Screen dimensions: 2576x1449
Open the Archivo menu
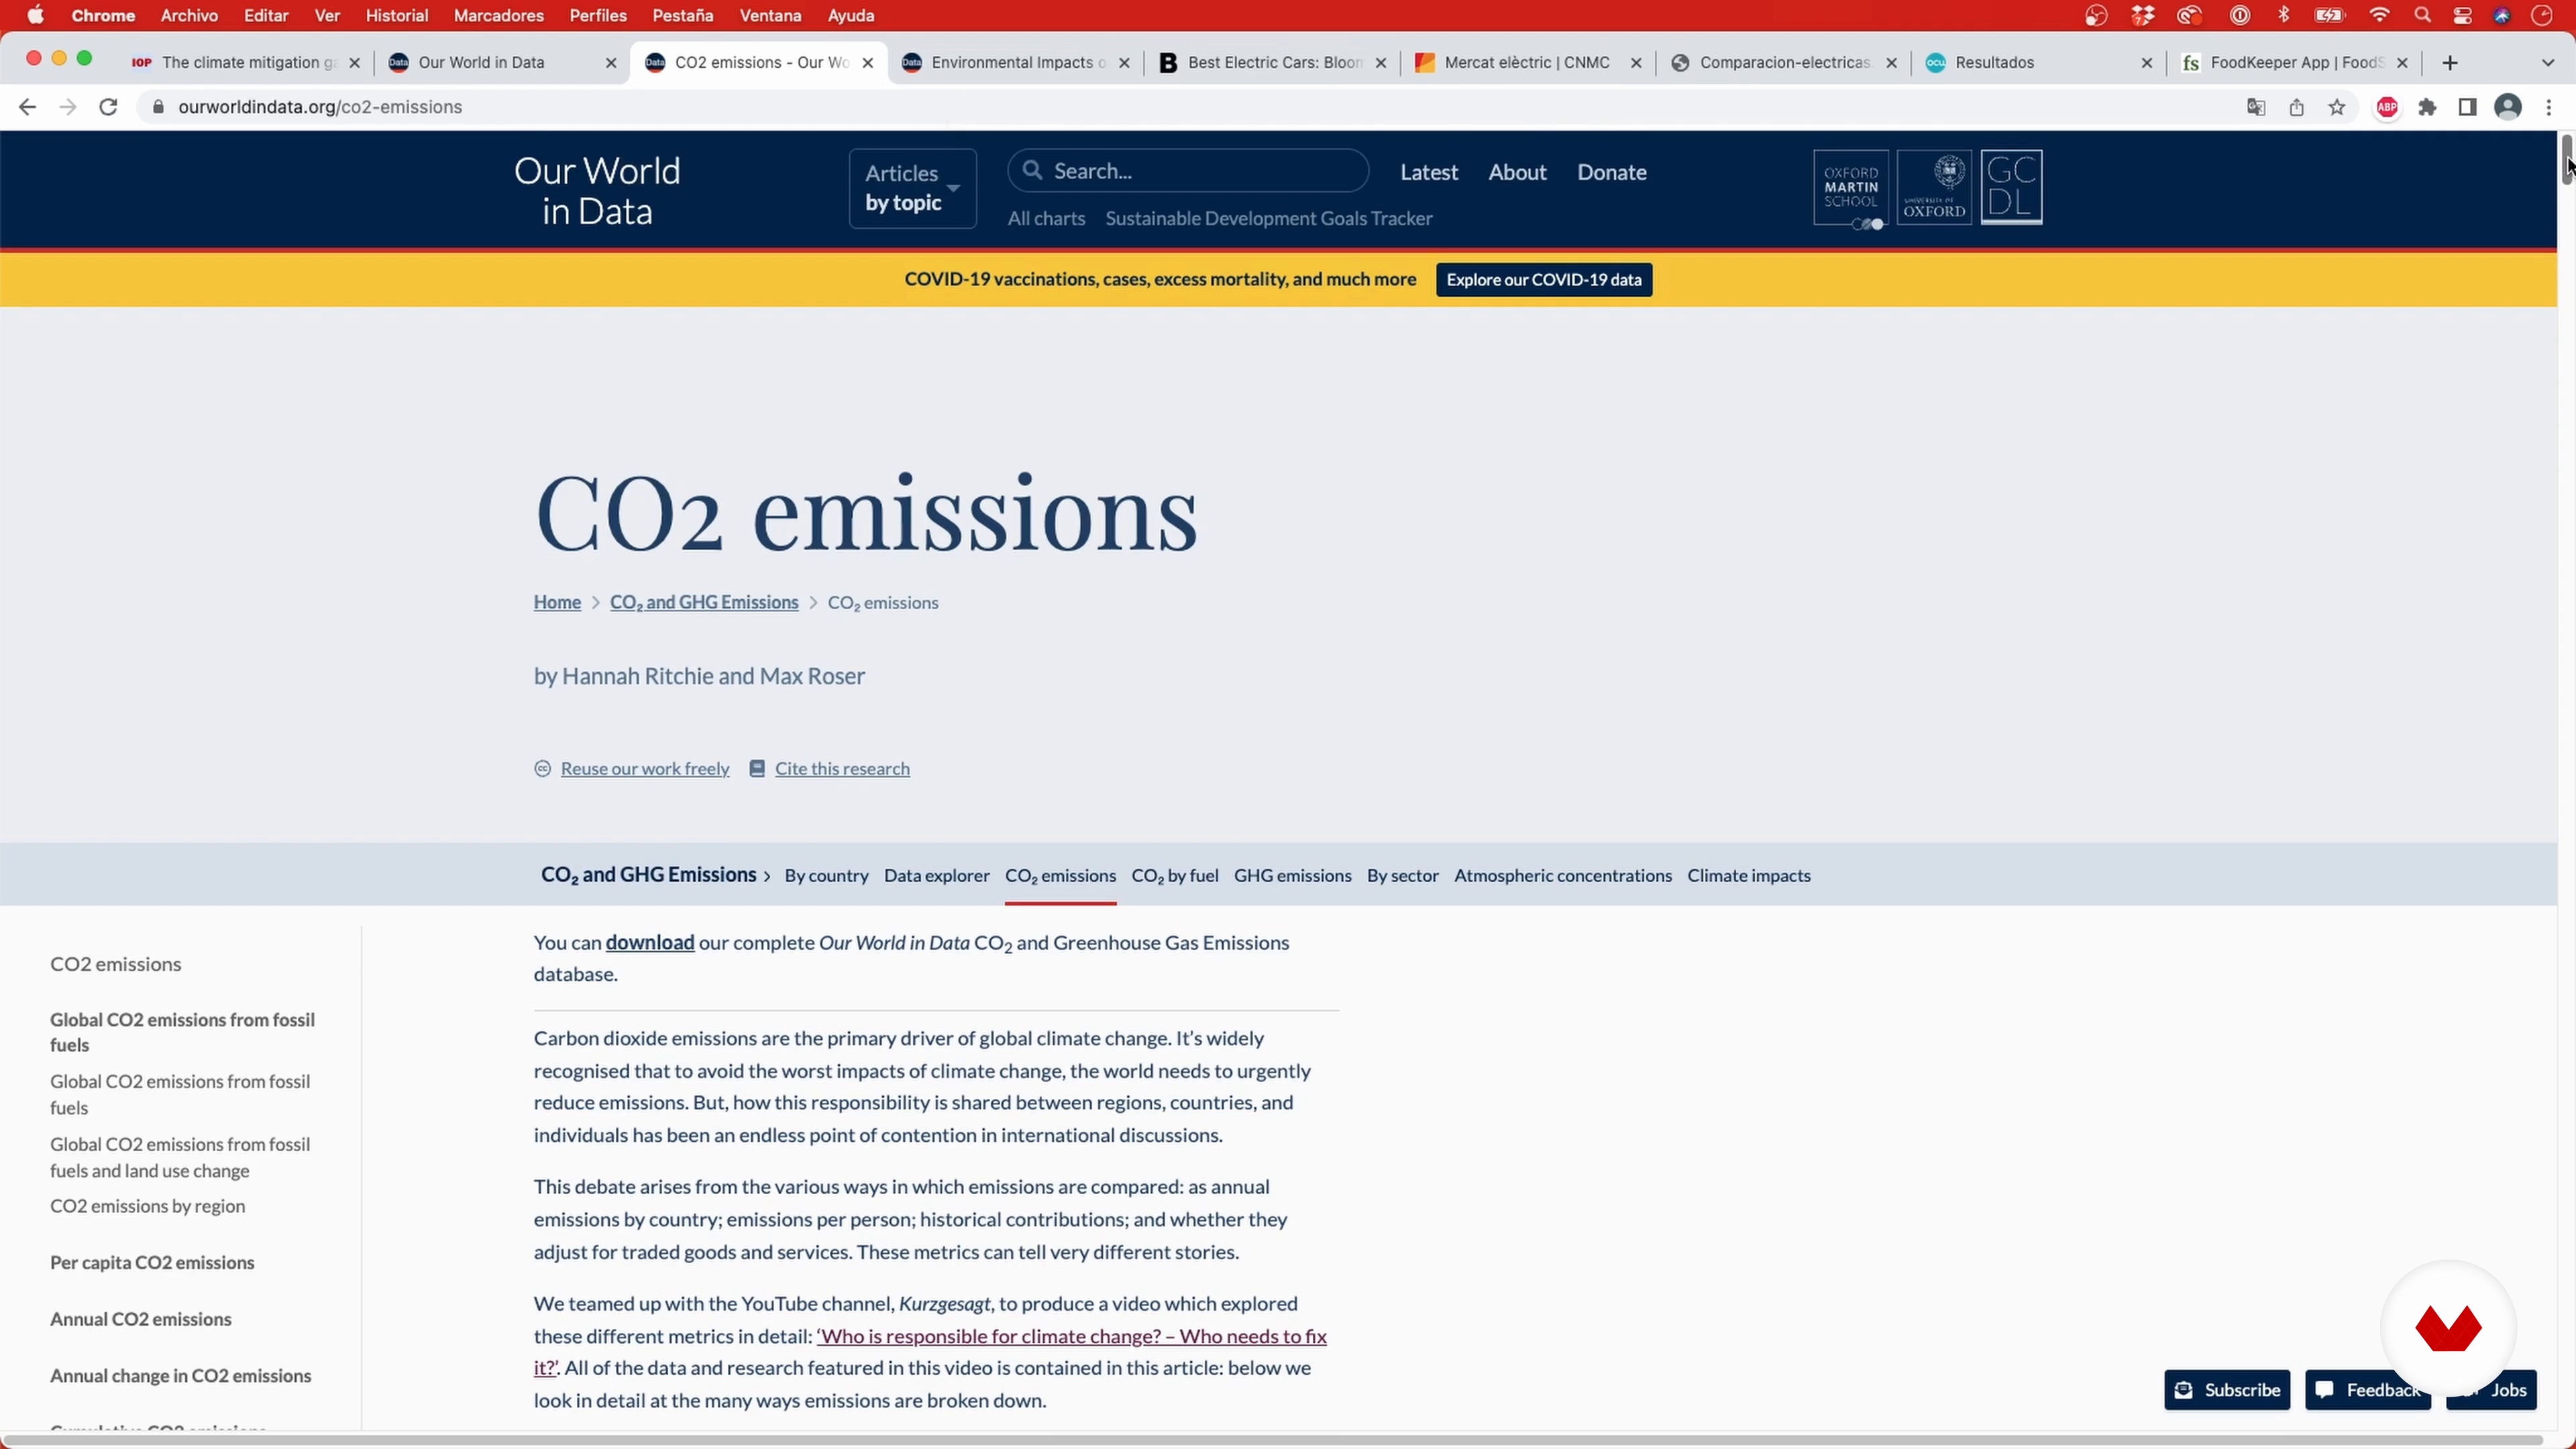click(189, 15)
